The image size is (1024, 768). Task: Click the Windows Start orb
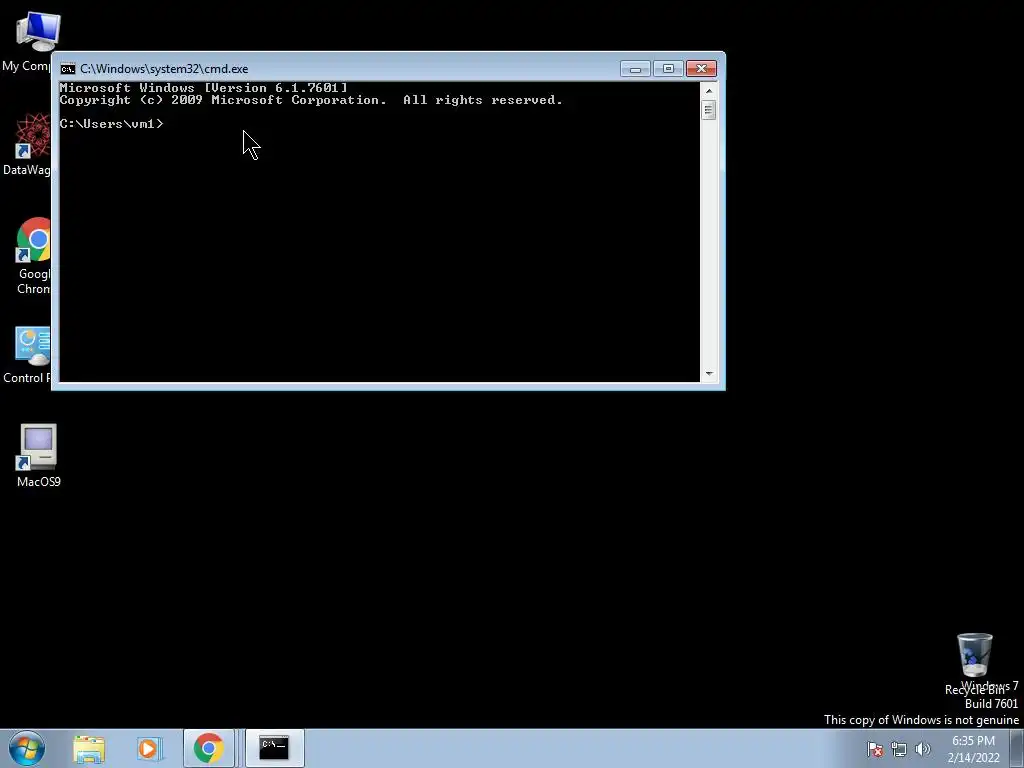click(27, 748)
